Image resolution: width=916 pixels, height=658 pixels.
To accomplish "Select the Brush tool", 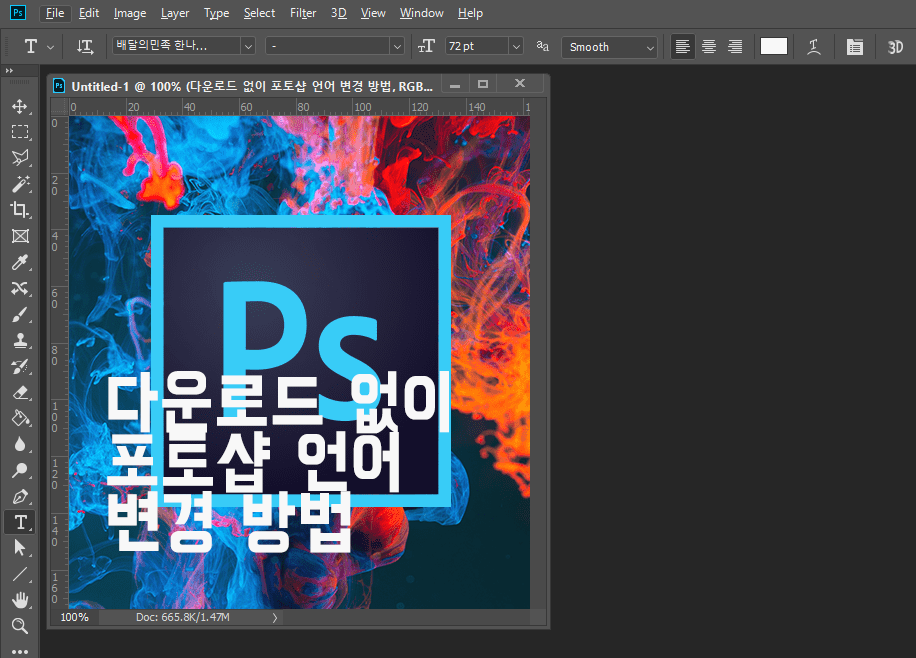I will (x=20, y=314).
